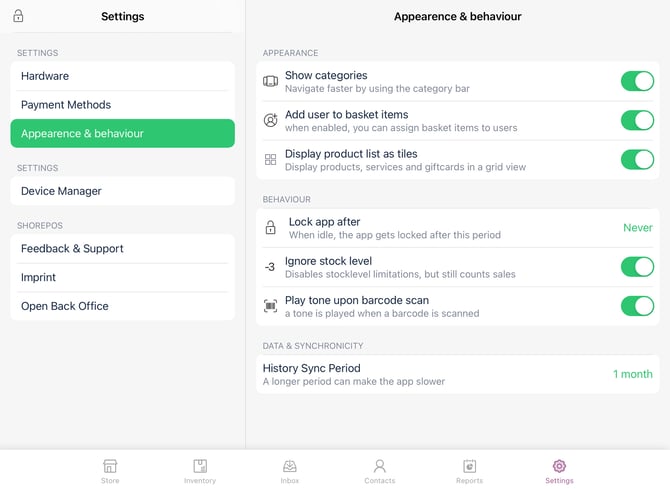Select Payment Methods in sidebar
Image resolution: width=670 pixels, height=489 pixels.
[122, 105]
